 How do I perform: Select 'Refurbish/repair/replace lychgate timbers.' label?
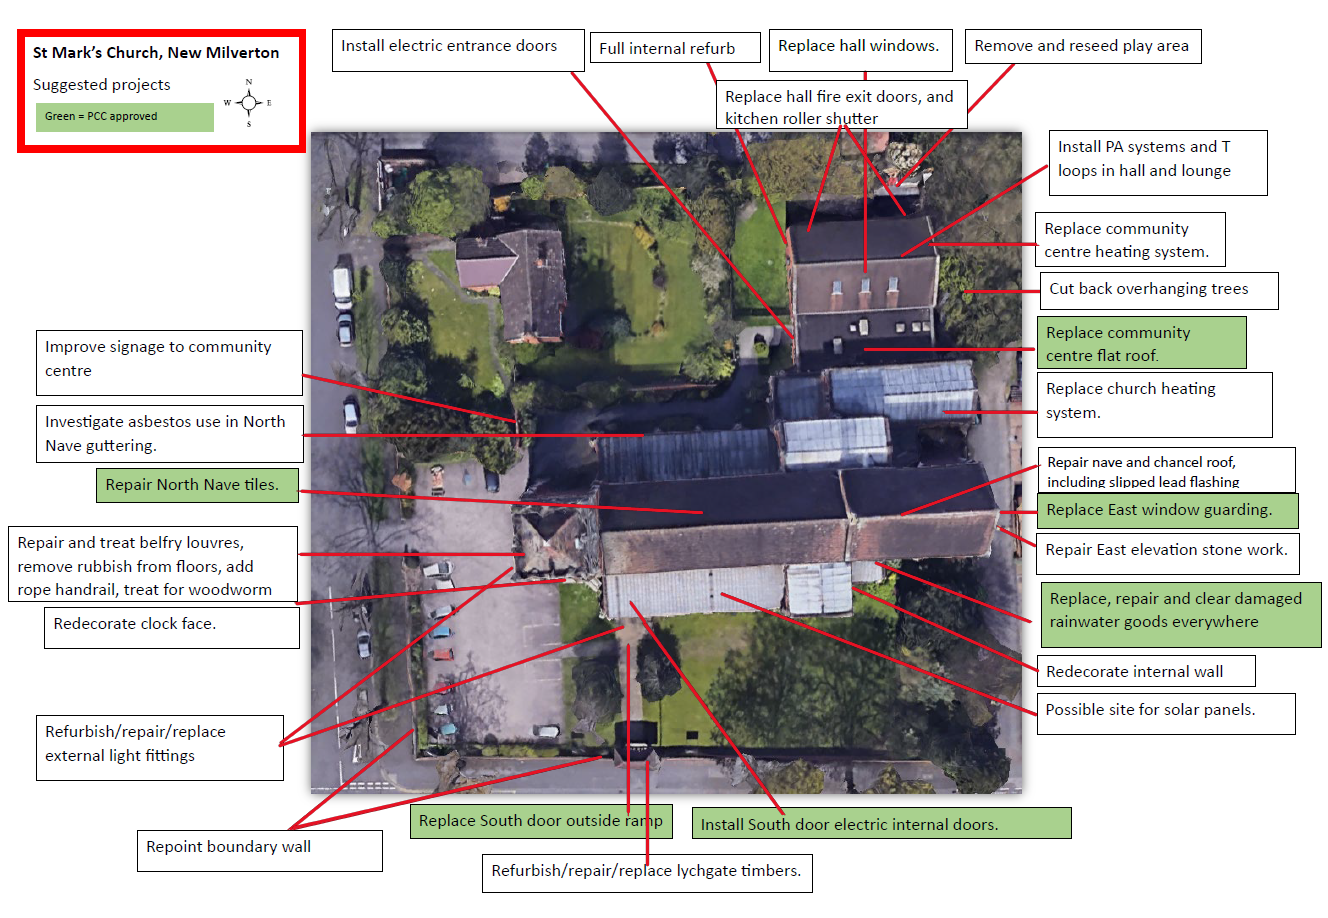pos(647,872)
